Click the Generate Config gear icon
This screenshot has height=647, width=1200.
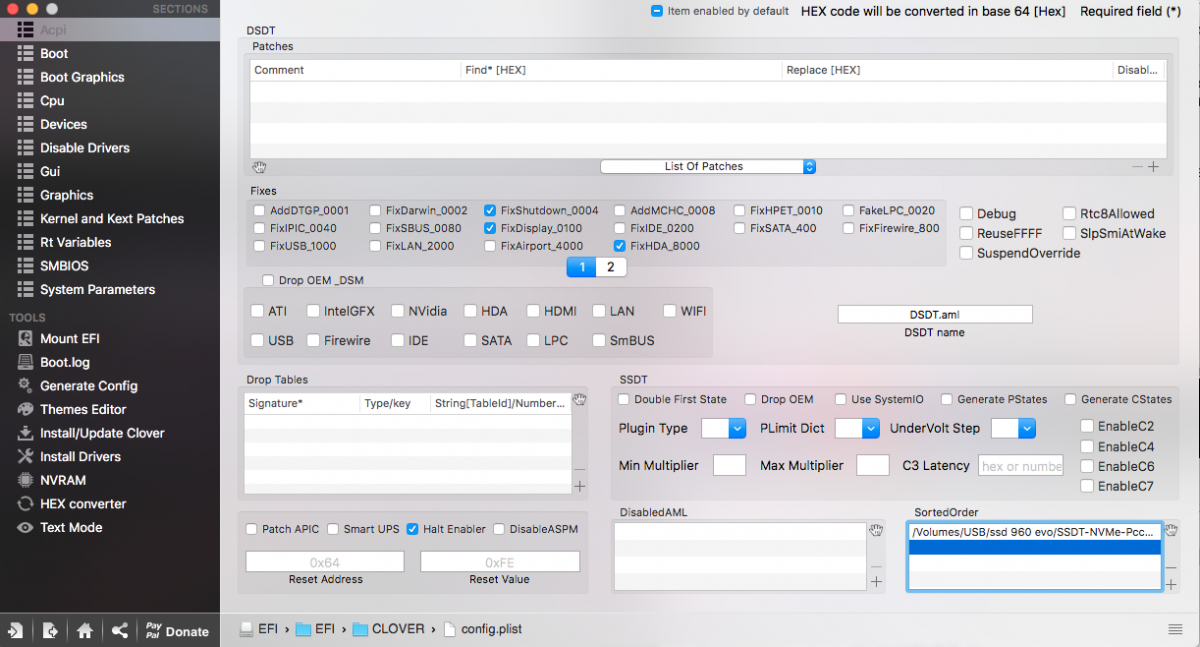click(25, 386)
